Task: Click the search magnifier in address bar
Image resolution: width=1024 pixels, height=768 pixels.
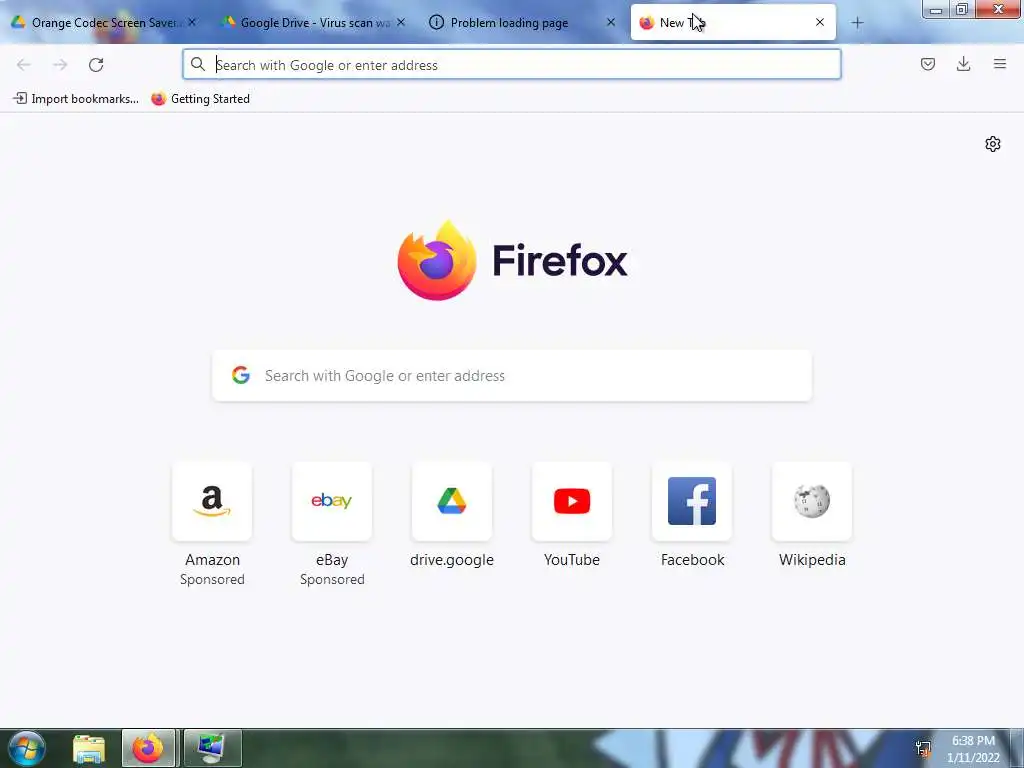Action: pyautogui.click(x=198, y=64)
